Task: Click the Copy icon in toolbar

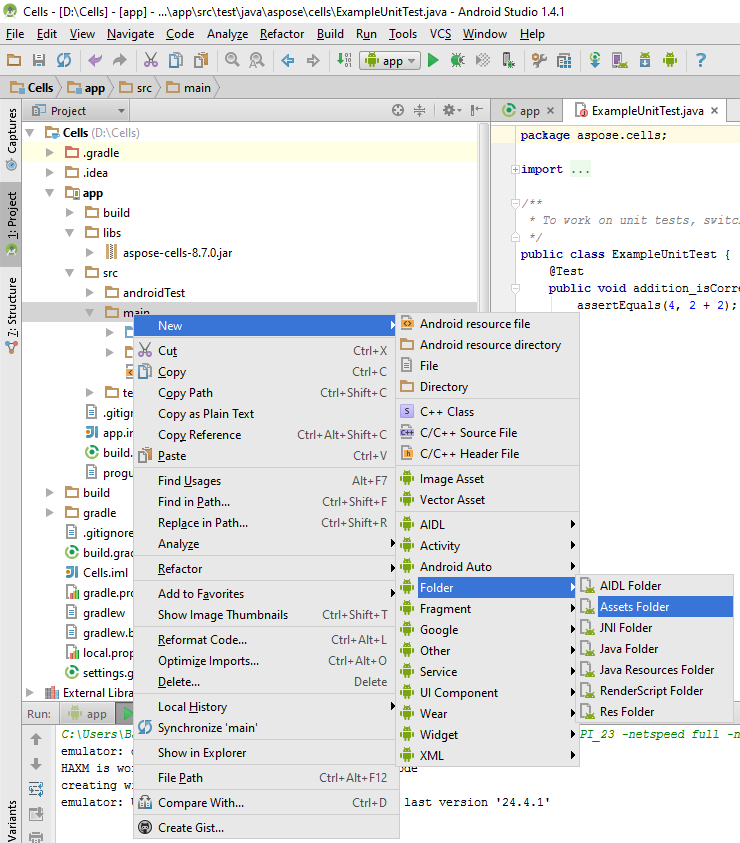Action: tap(175, 60)
